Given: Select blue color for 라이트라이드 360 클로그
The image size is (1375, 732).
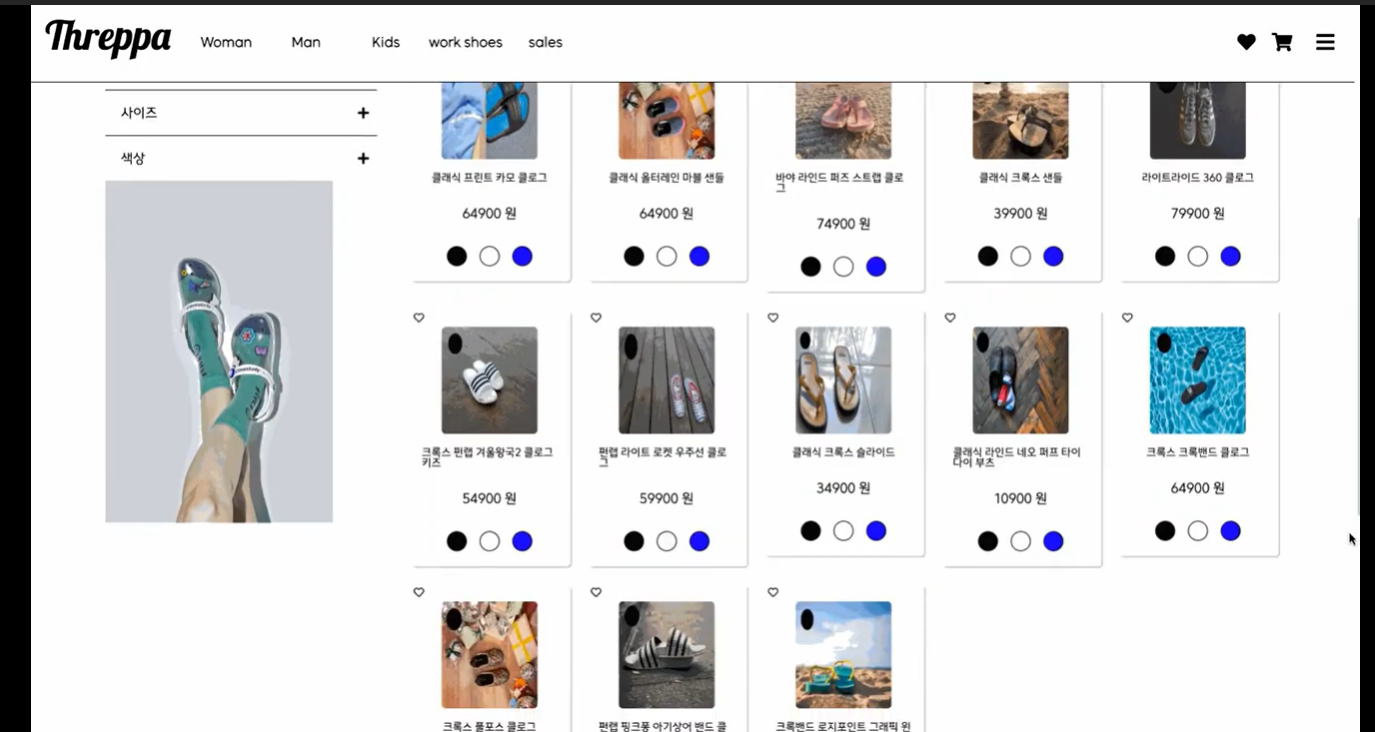Looking at the screenshot, I should coord(1230,256).
